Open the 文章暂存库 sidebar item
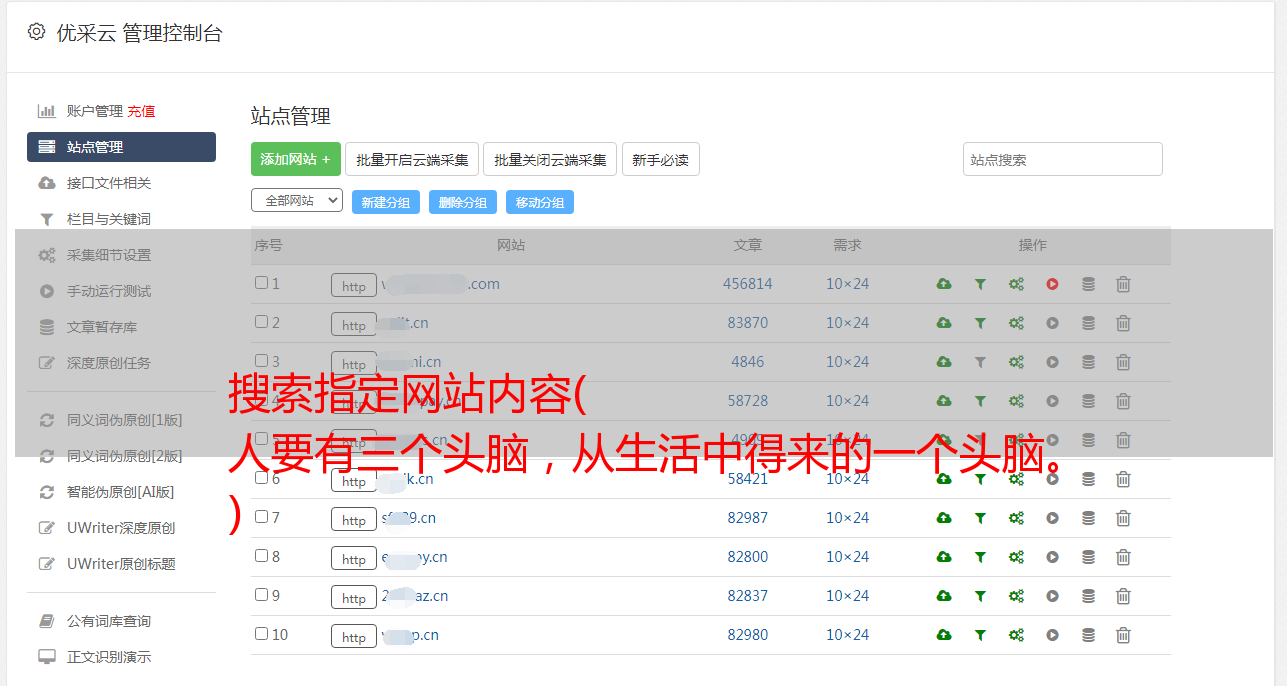Image resolution: width=1287 pixels, height=686 pixels. click(102, 327)
